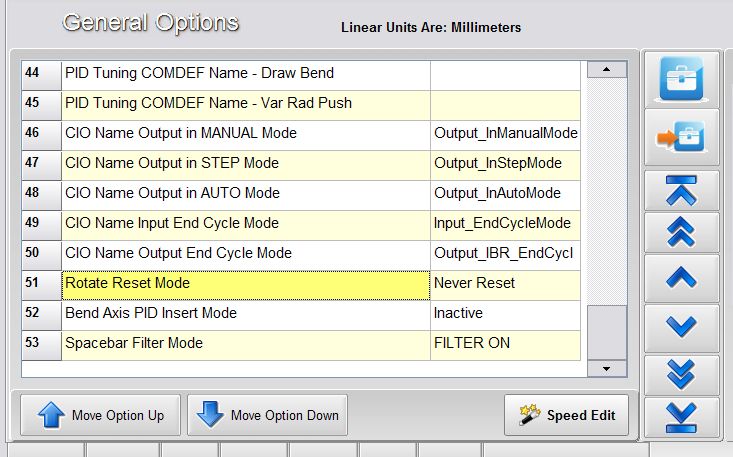Click the Move Option Down button

click(267, 415)
